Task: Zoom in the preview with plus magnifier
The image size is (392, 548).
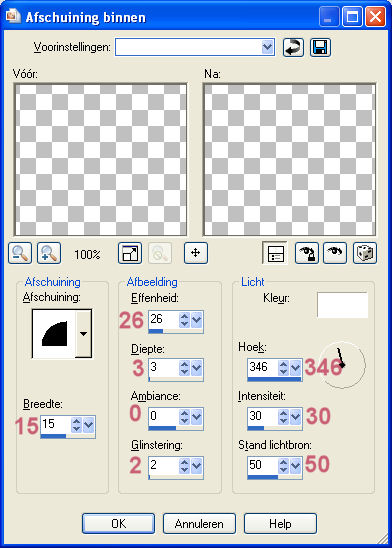Action: [49, 253]
